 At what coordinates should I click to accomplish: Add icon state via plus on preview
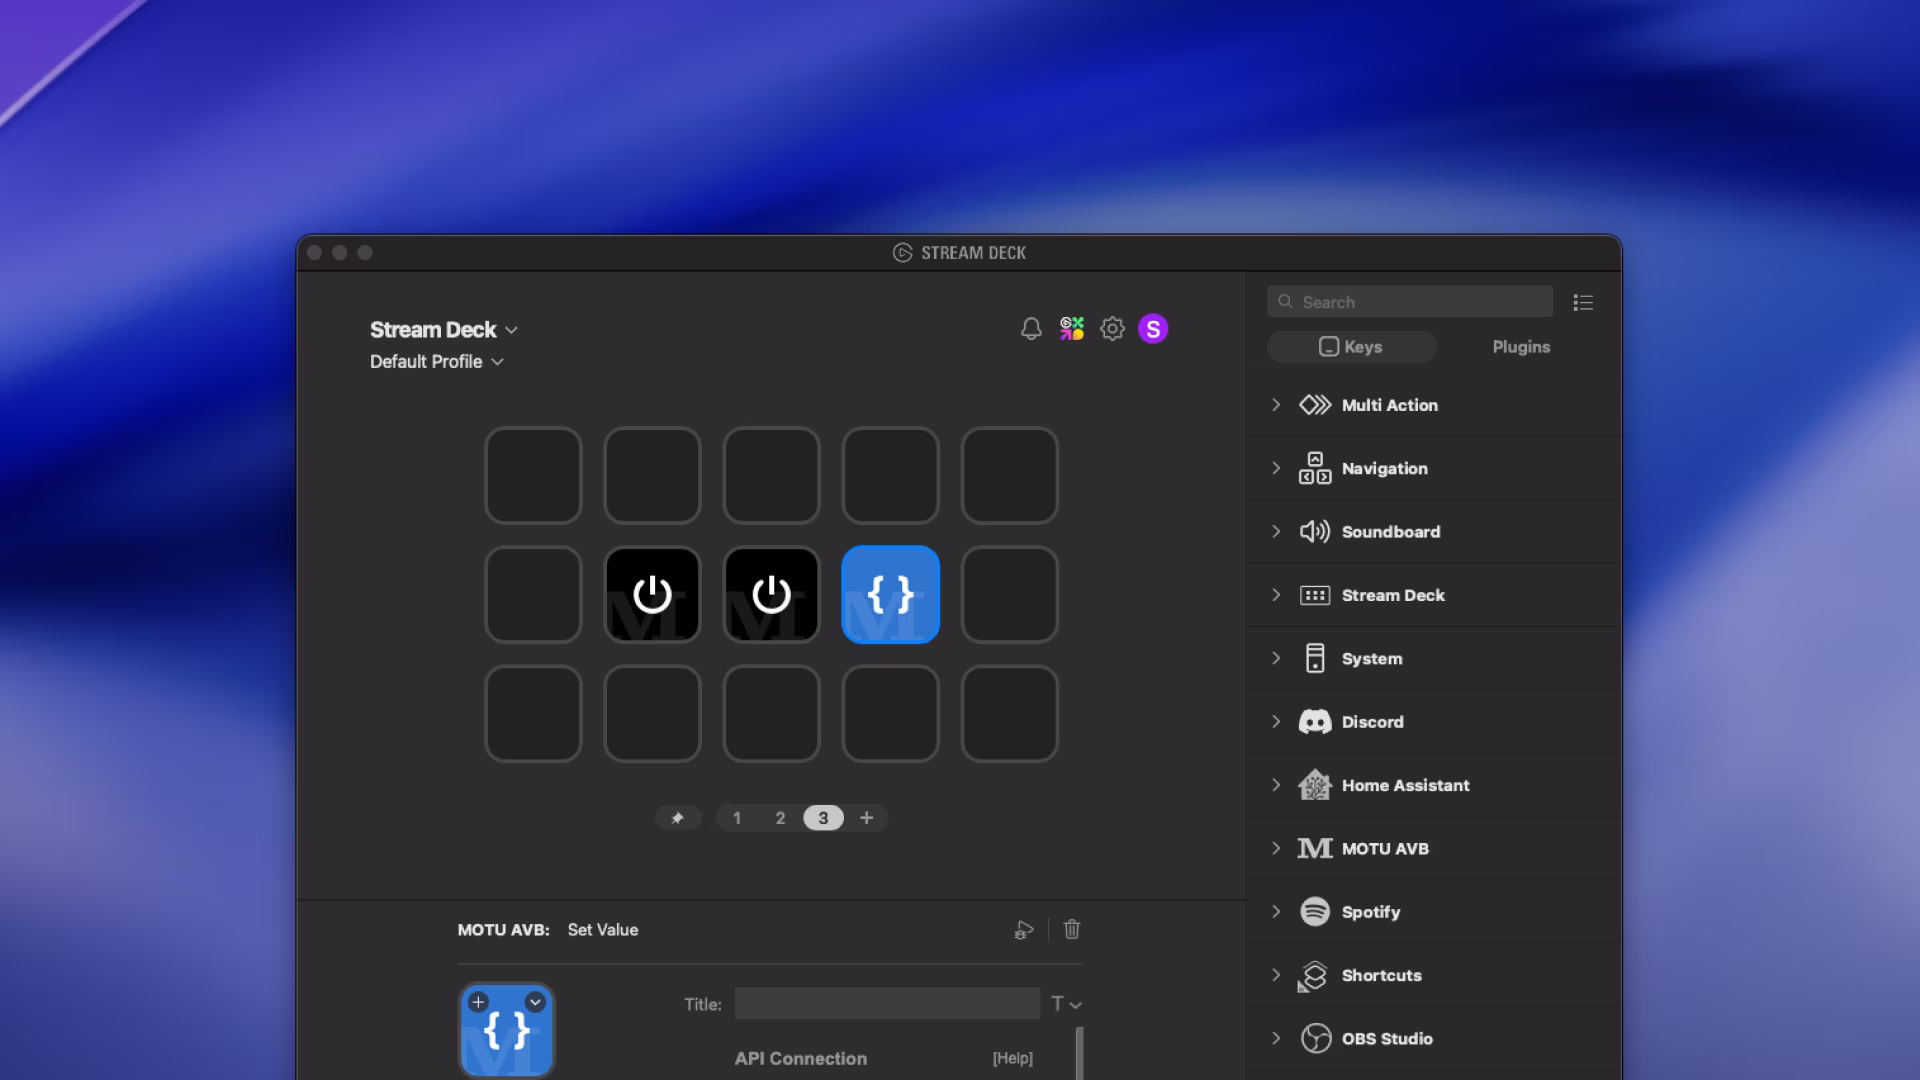pyautogui.click(x=478, y=1002)
